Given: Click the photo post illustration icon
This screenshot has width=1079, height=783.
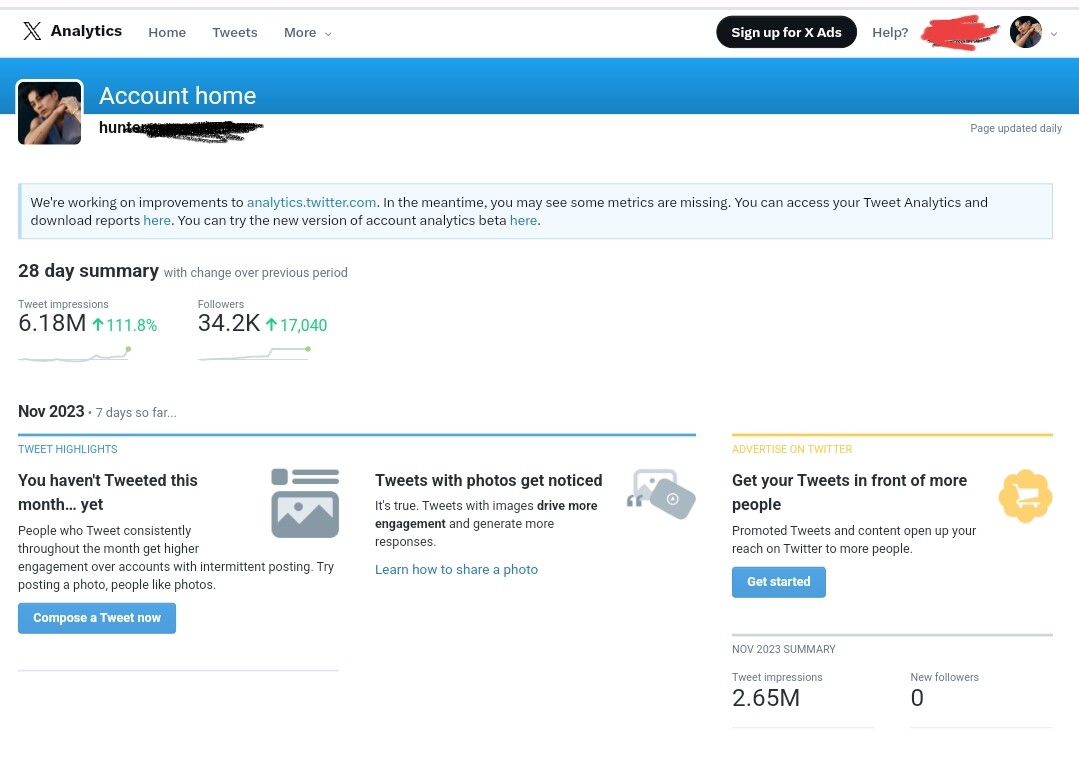Looking at the screenshot, I should [305, 503].
